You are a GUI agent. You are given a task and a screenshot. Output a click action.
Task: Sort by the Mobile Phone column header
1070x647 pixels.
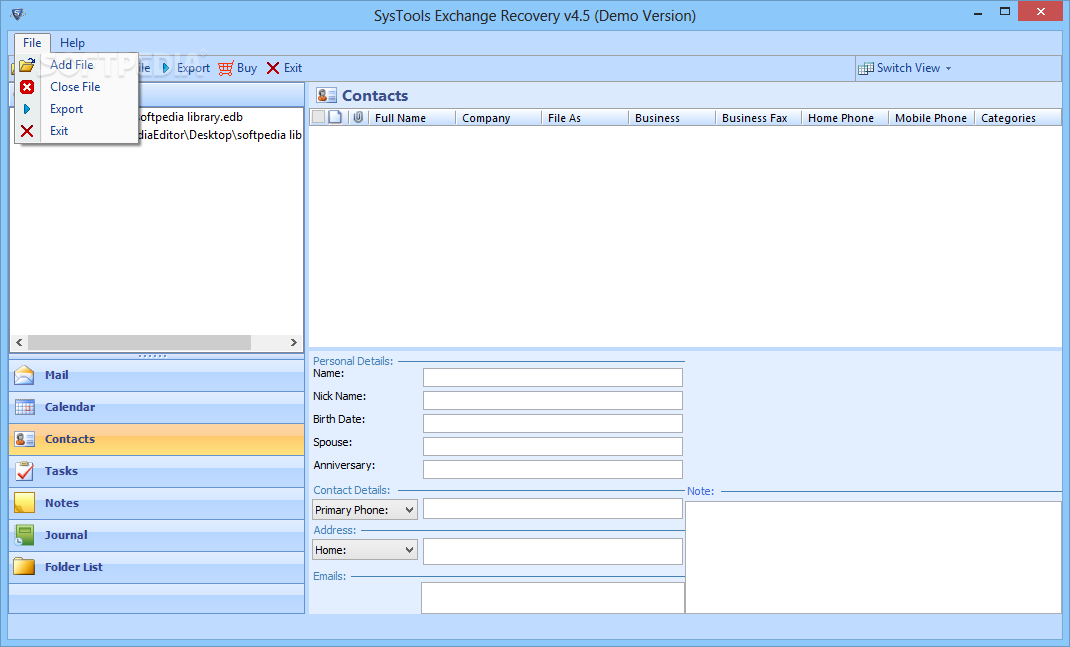tap(931, 117)
